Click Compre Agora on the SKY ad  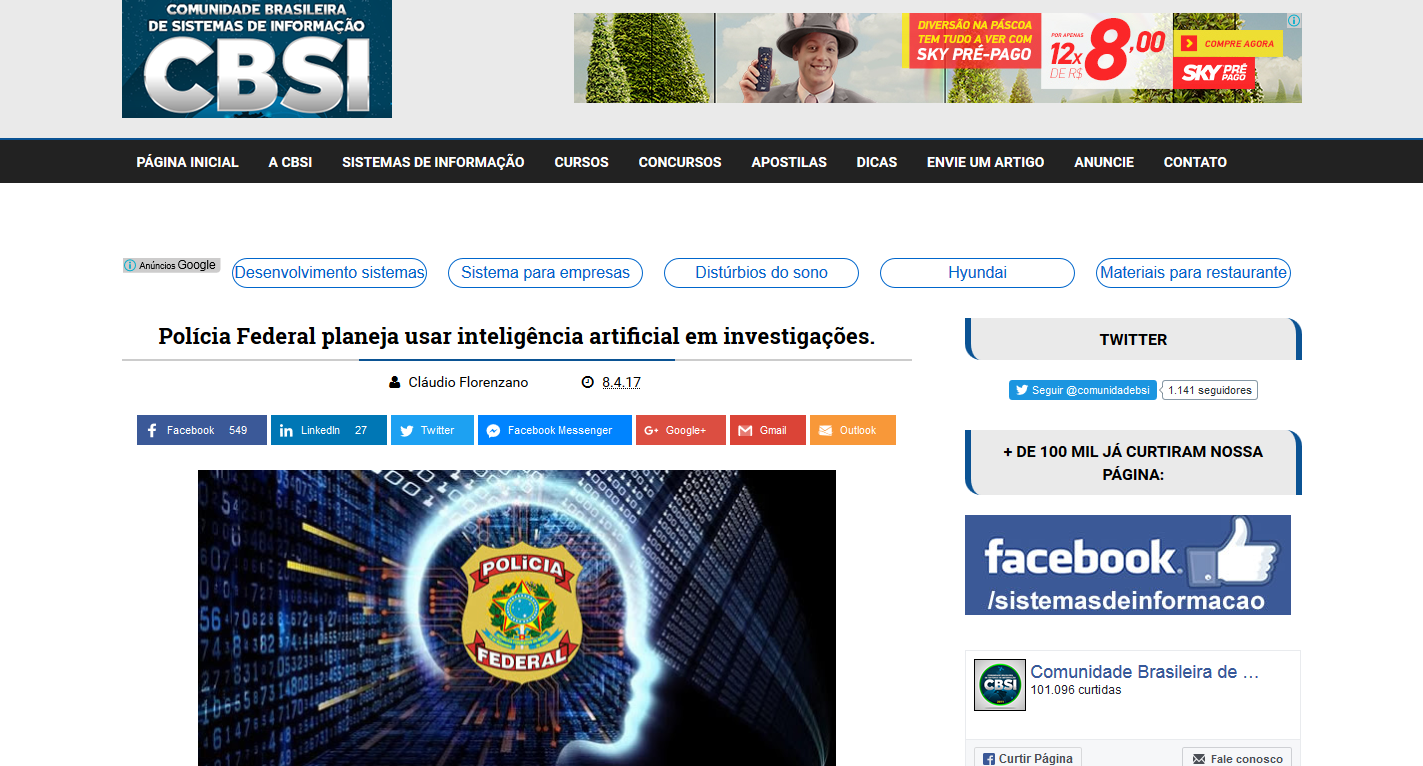point(1229,43)
